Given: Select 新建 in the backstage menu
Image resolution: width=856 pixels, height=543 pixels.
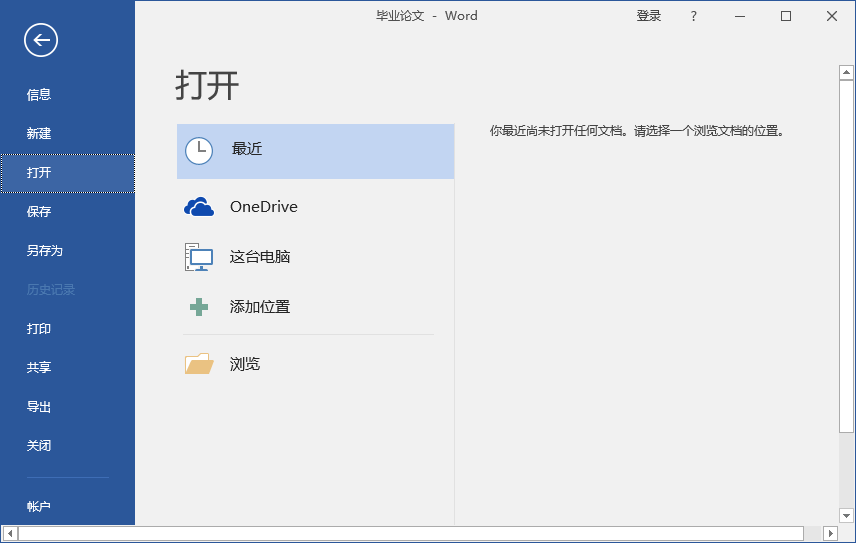Looking at the screenshot, I should (x=39, y=134).
